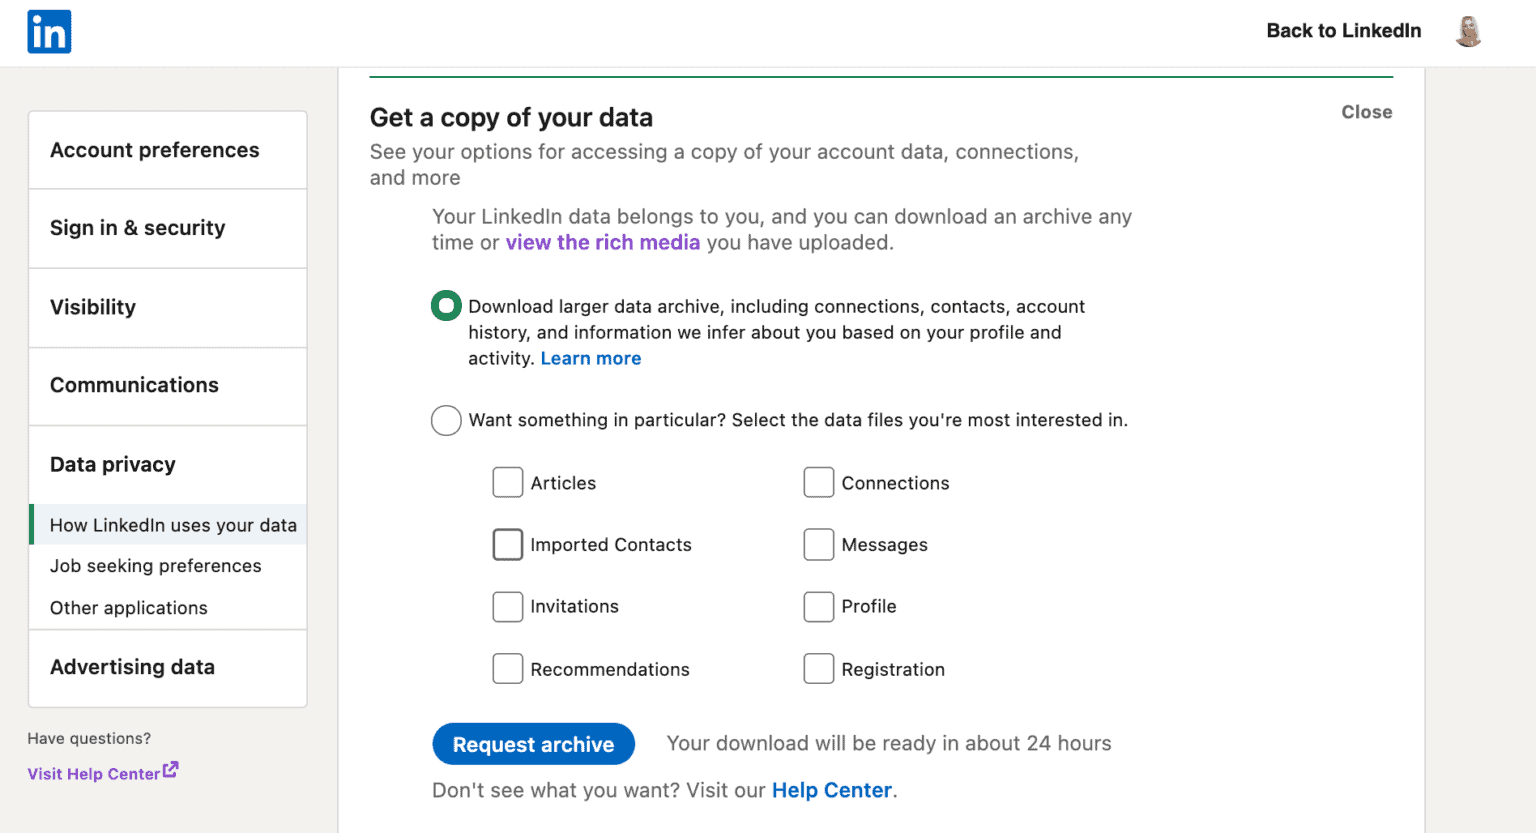
Task: Check the Connections data file
Action: [819, 482]
